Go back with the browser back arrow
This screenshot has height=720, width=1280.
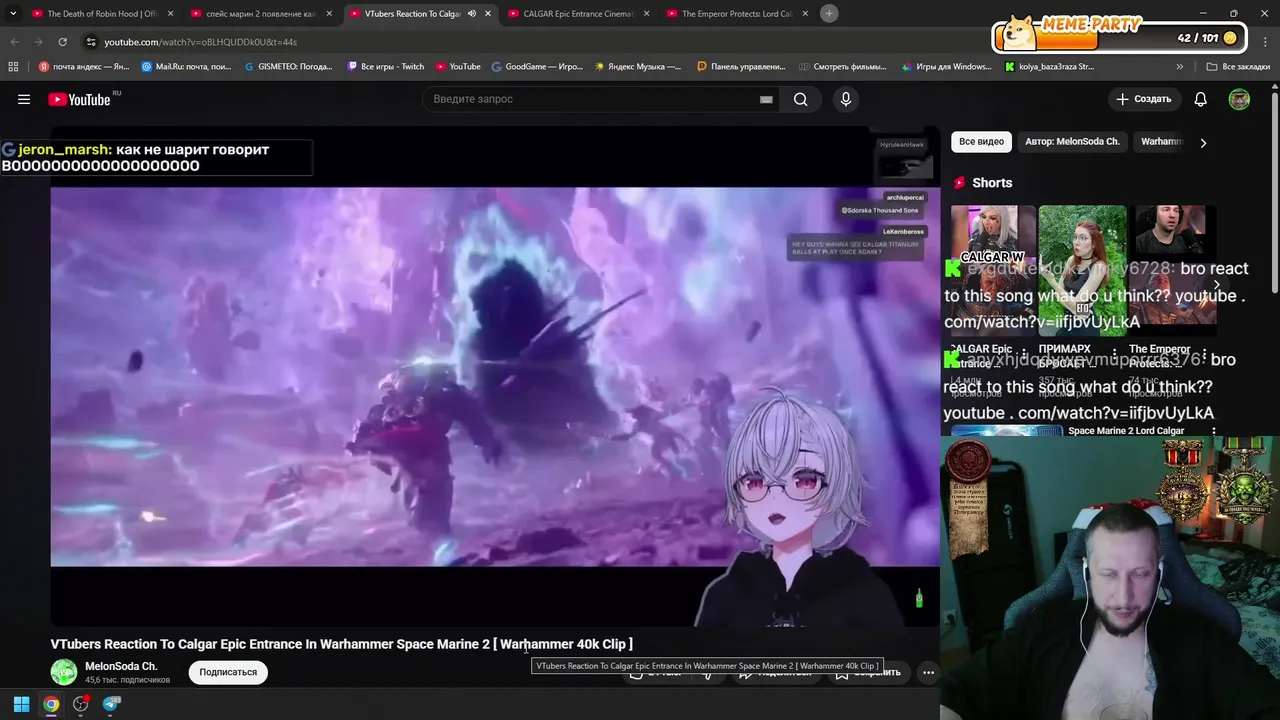tap(14, 42)
